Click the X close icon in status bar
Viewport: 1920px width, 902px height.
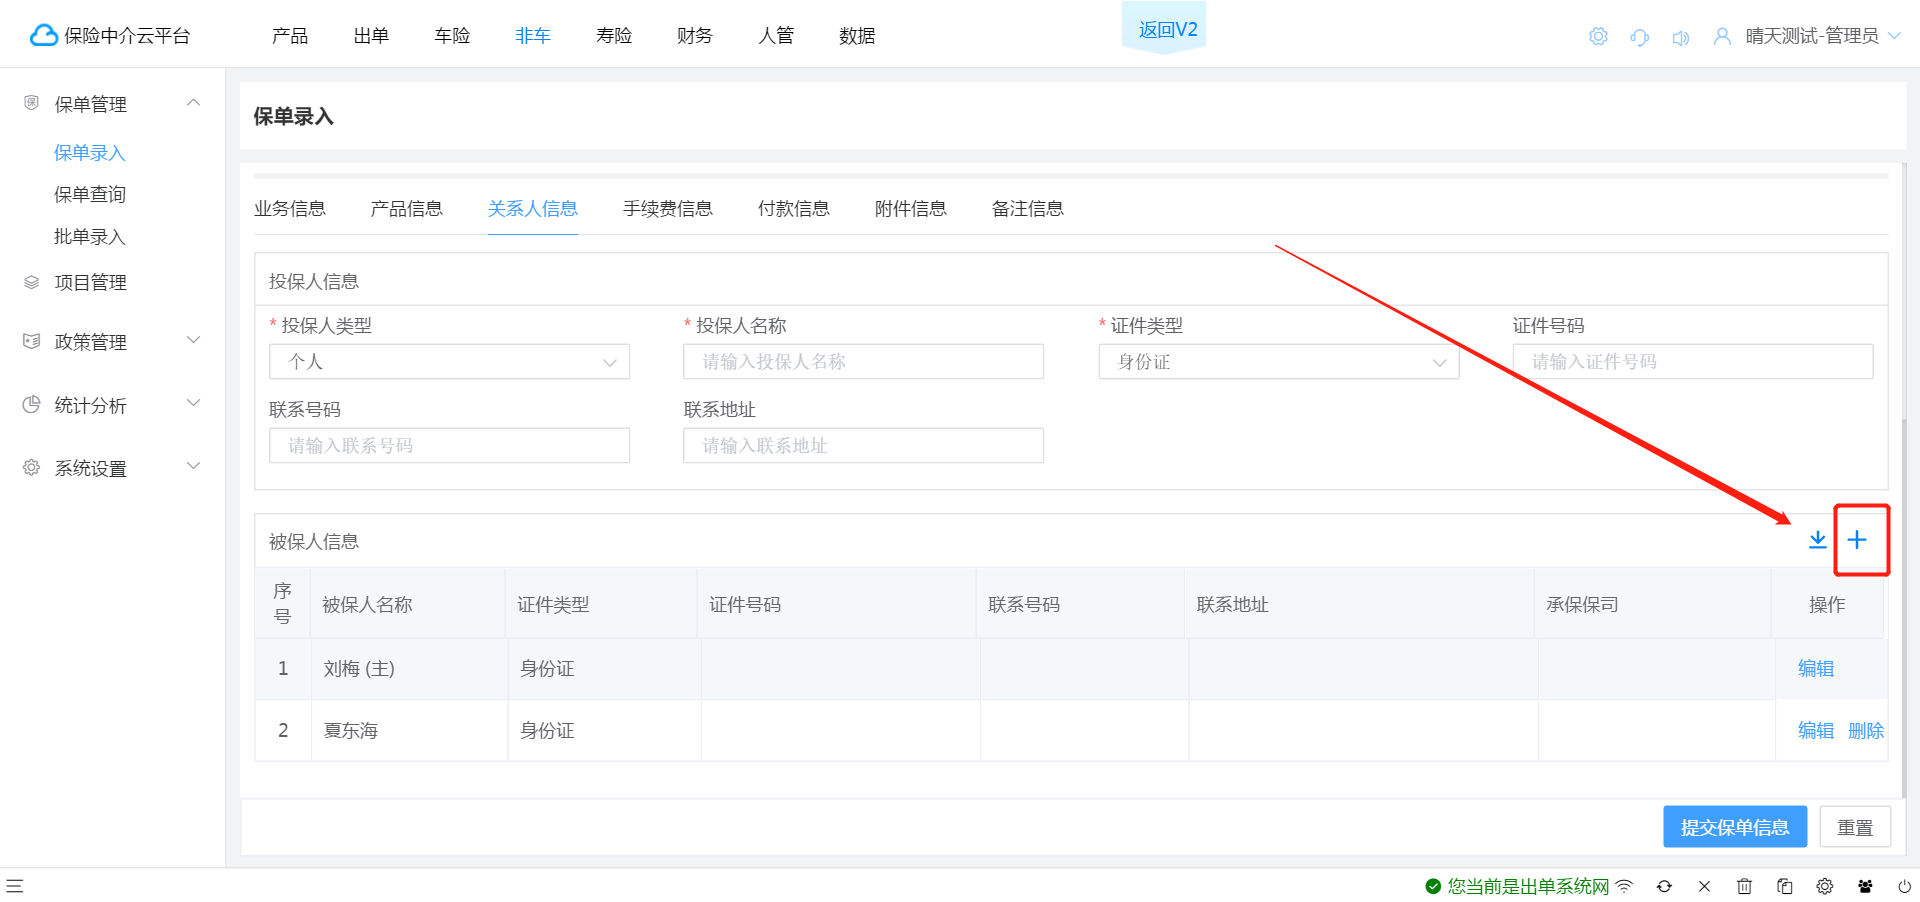tap(1704, 886)
